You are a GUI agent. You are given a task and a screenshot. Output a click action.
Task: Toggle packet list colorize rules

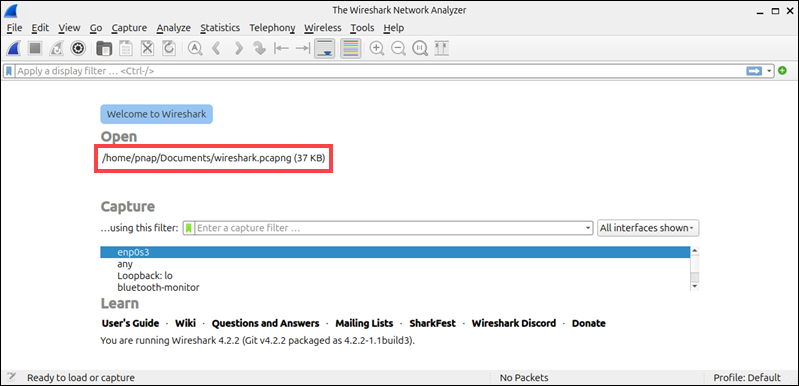[x=351, y=48]
